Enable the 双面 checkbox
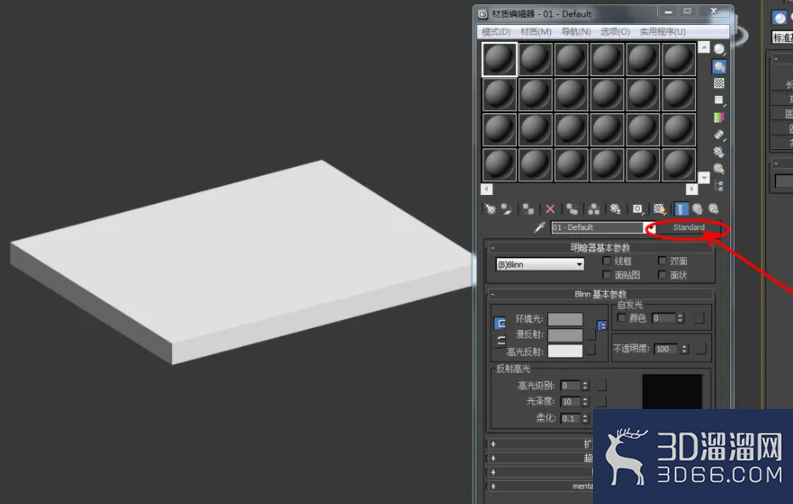 coord(662,261)
